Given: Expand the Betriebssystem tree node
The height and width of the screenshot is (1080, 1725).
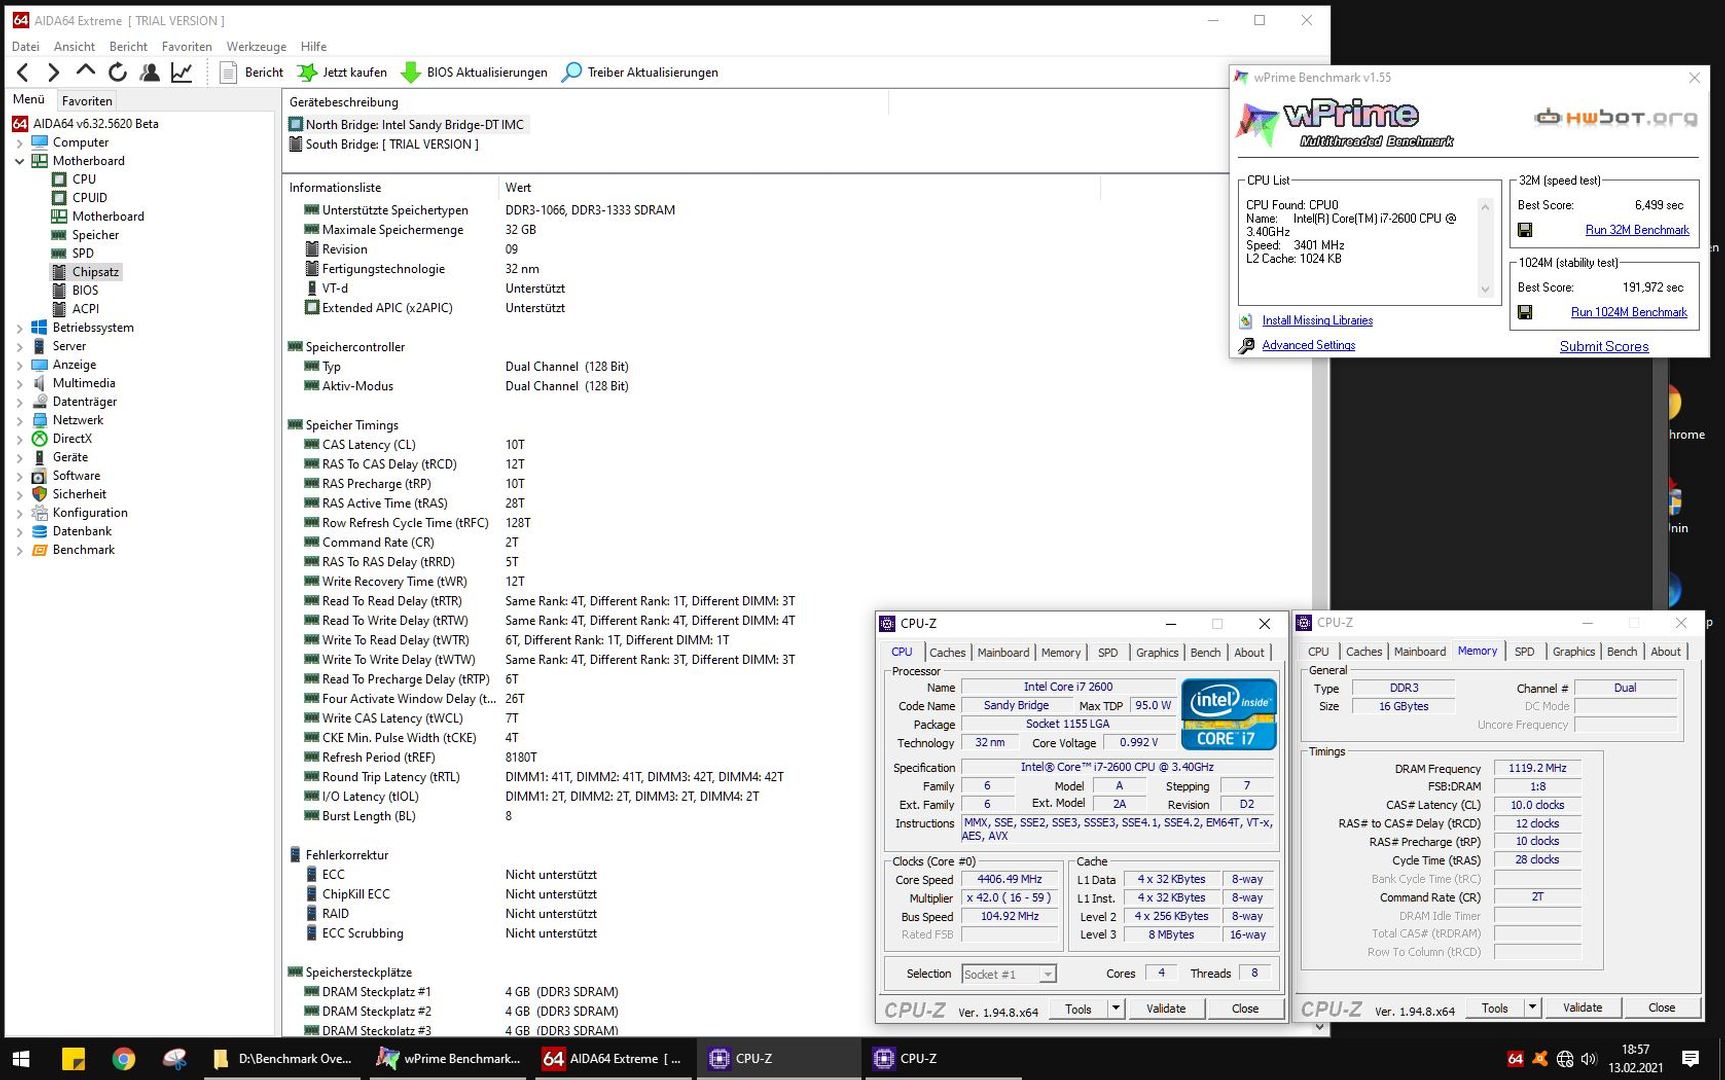Looking at the screenshot, I should tap(19, 328).
